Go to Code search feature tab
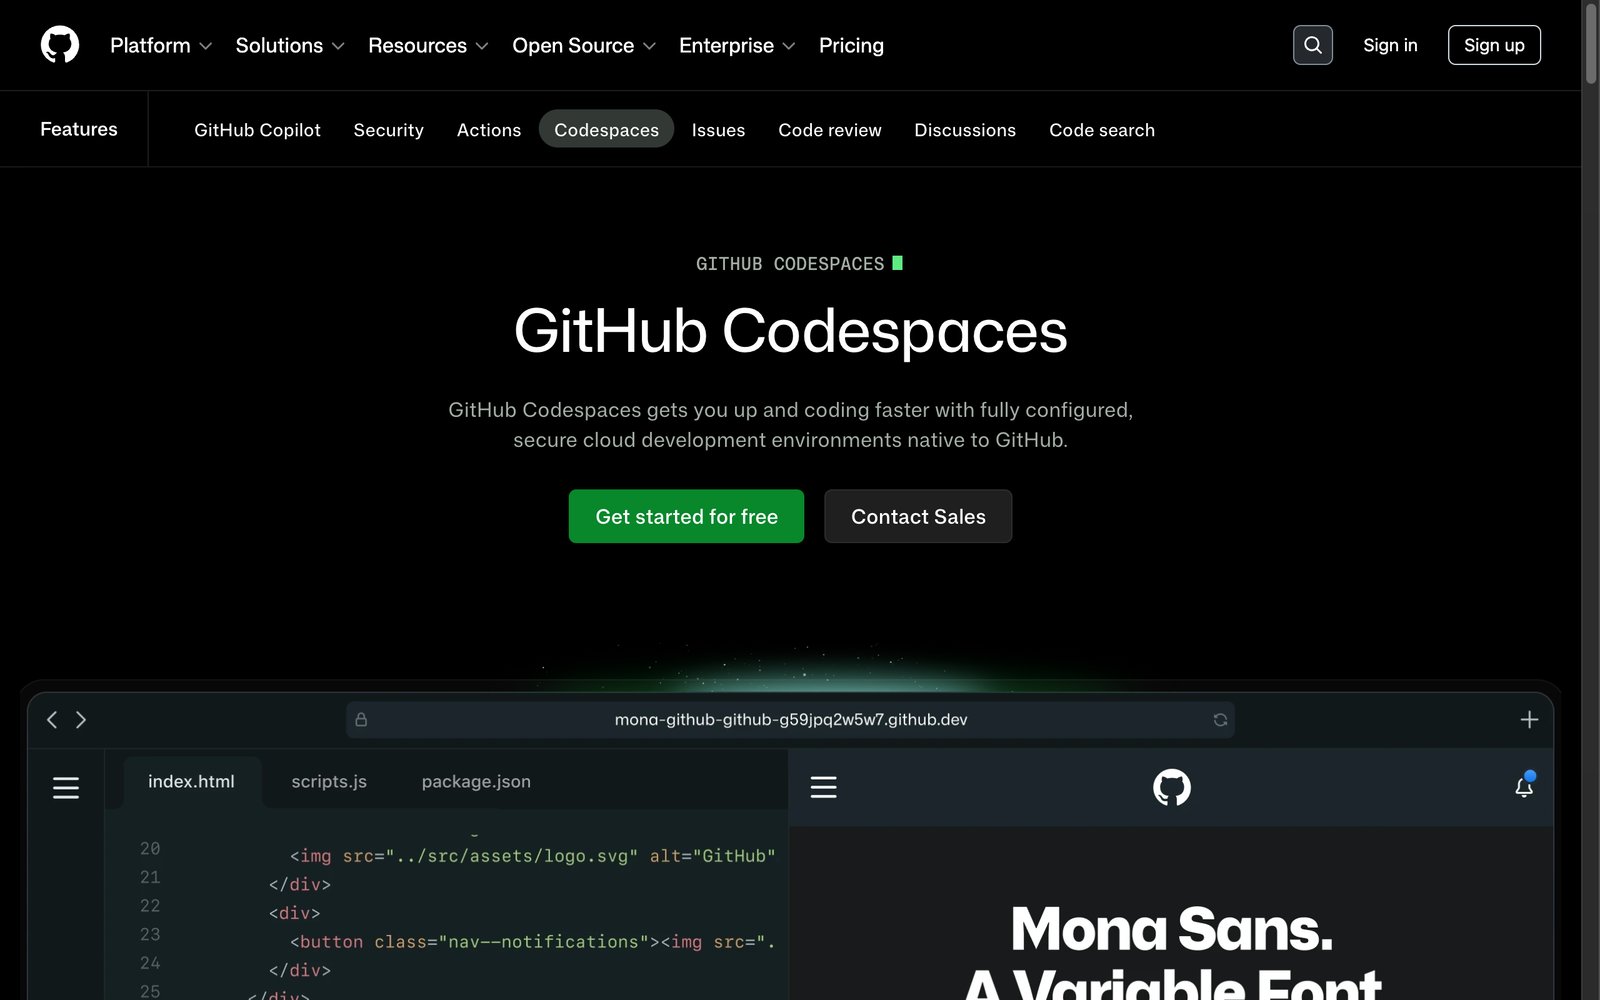This screenshot has height=1000, width=1600. pyautogui.click(x=1102, y=130)
